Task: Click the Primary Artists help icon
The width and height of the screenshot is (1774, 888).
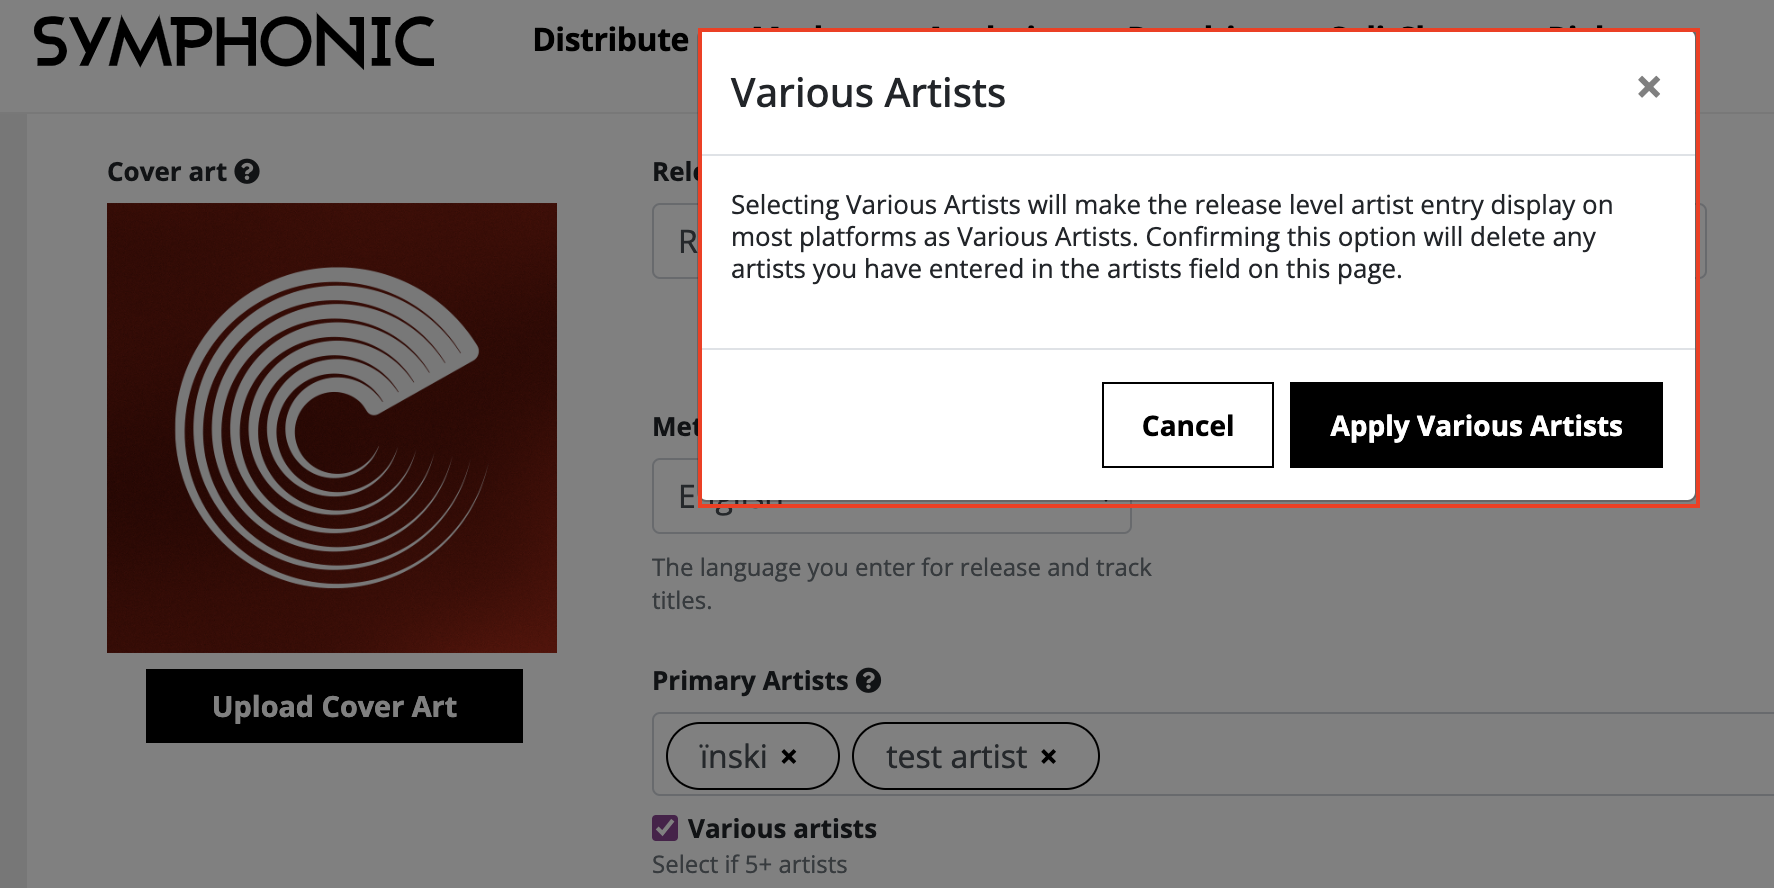Action: (x=869, y=681)
